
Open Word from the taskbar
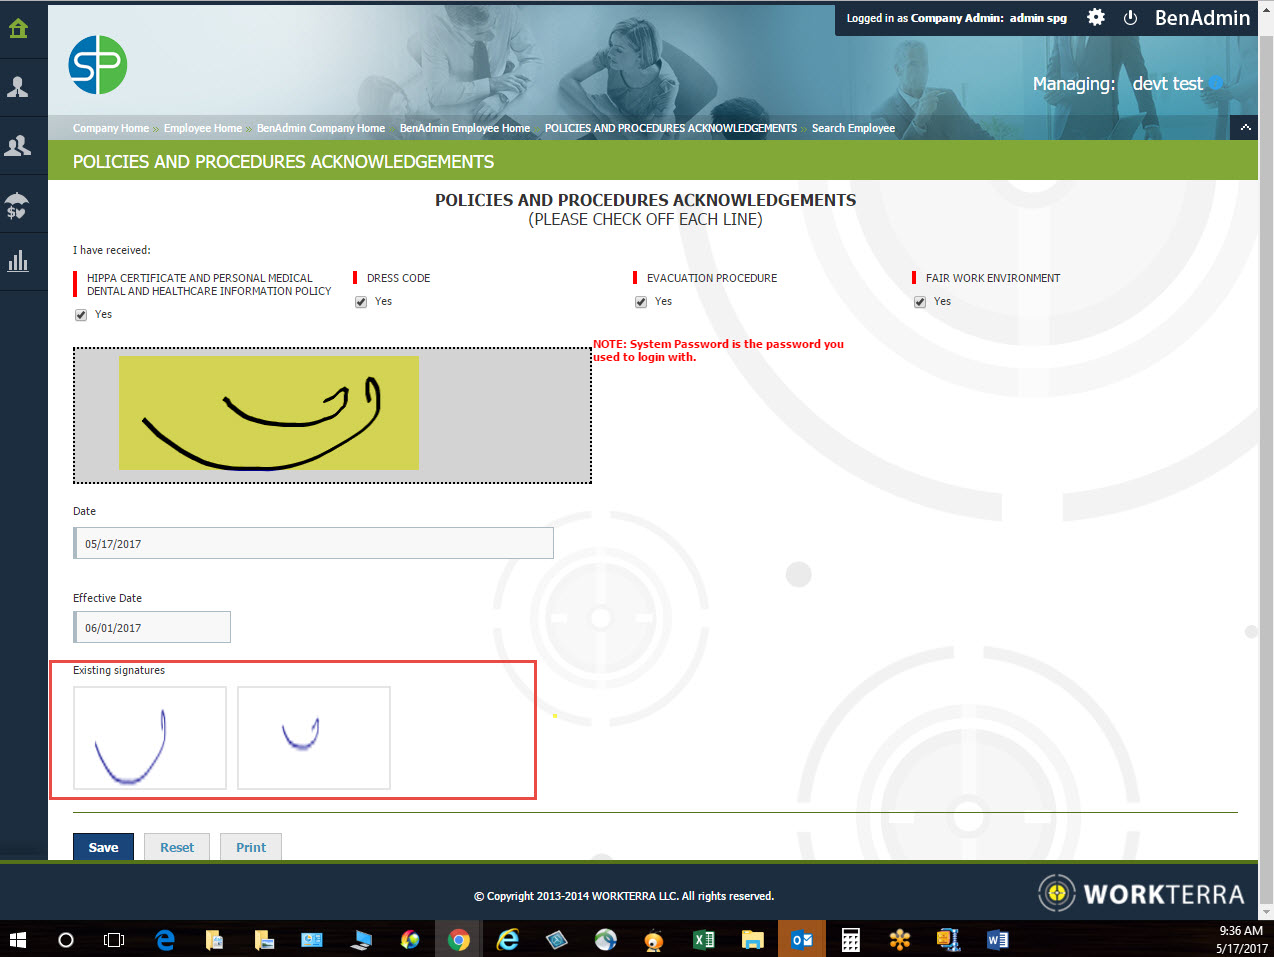(998, 939)
